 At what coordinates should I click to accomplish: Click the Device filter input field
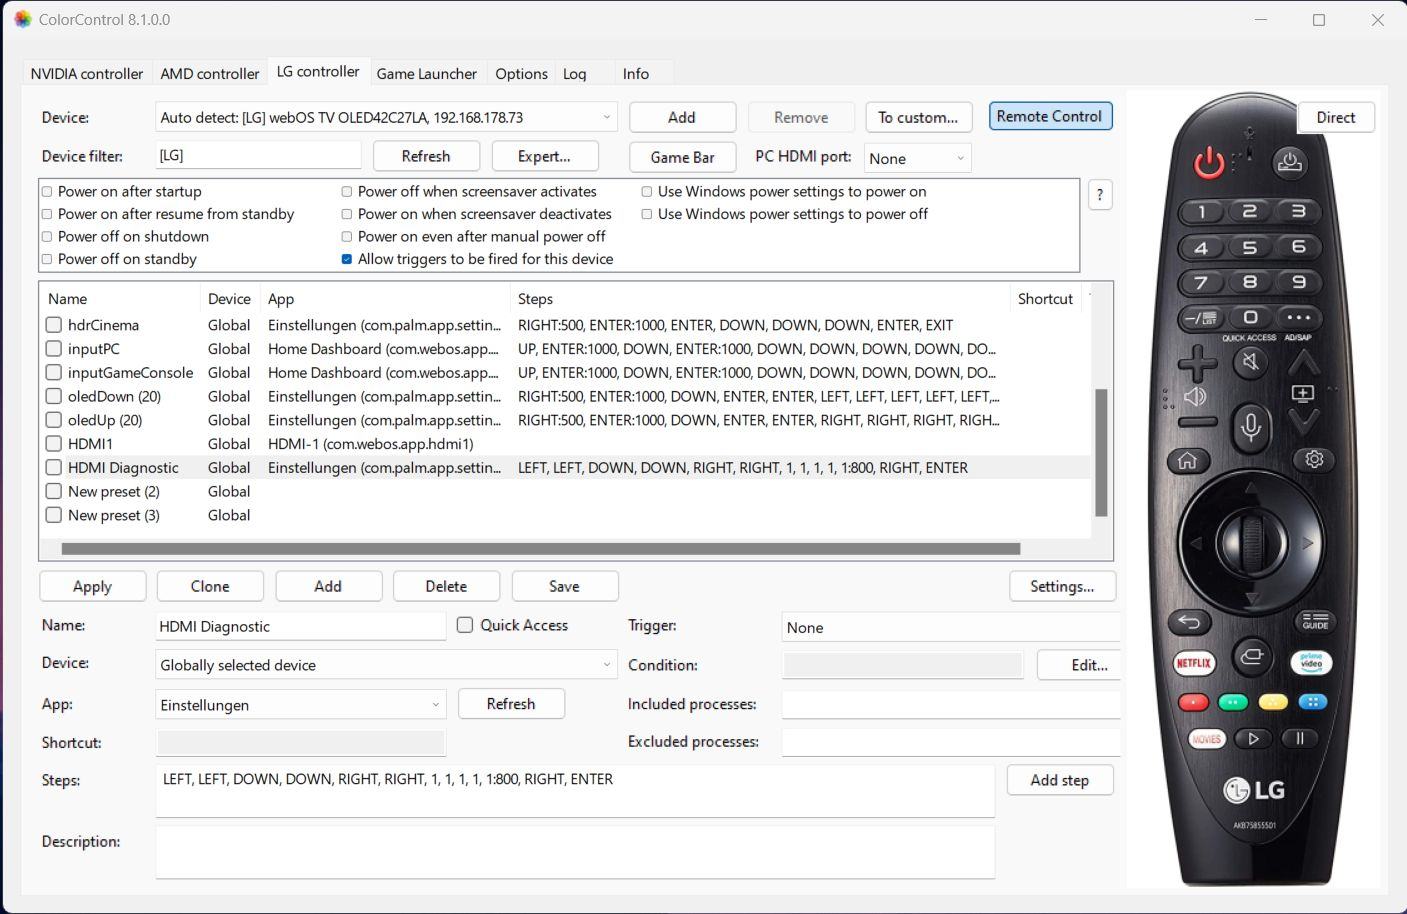(258, 156)
